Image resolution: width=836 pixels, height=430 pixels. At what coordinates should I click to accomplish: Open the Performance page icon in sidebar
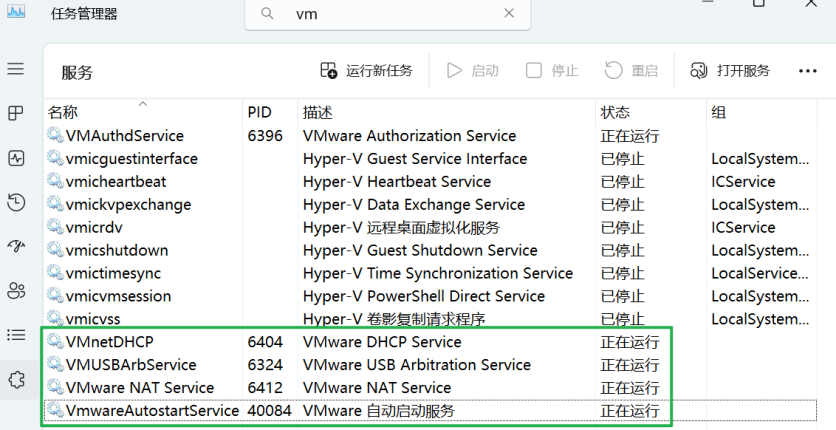pos(15,158)
